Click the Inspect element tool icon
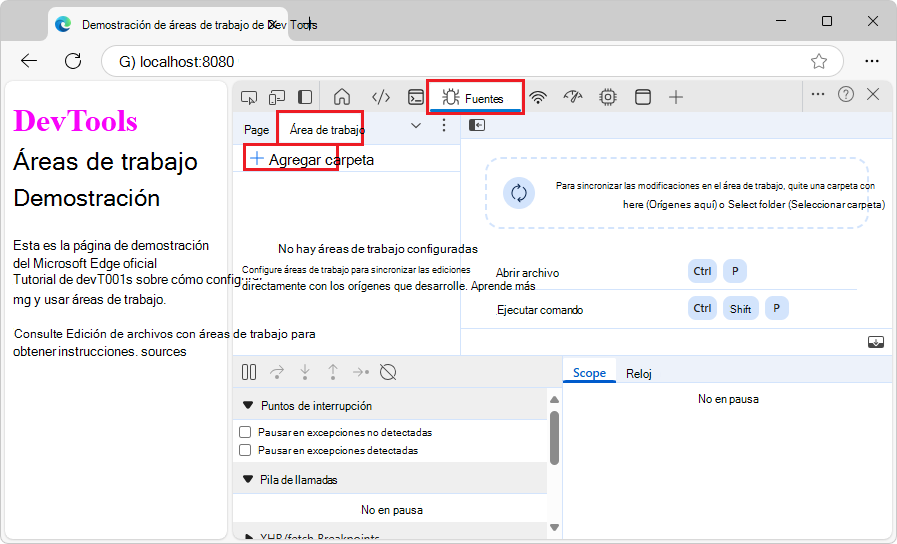The width and height of the screenshot is (897, 544). pos(249,97)
